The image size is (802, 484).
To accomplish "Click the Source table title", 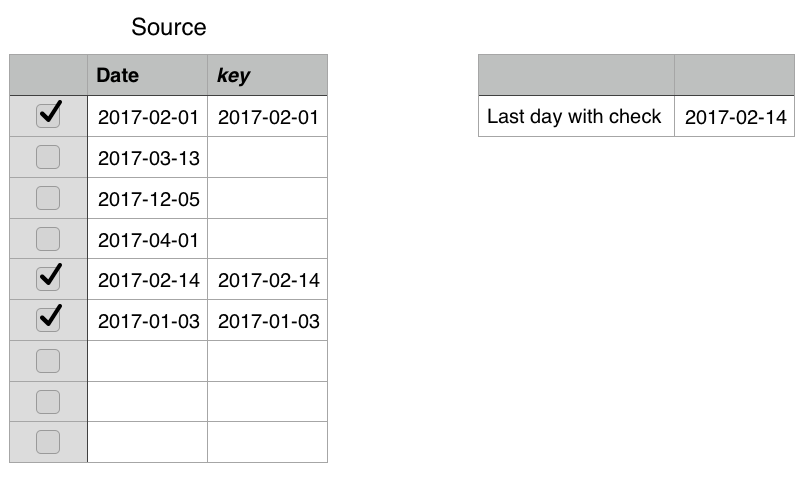I will 169,27.
